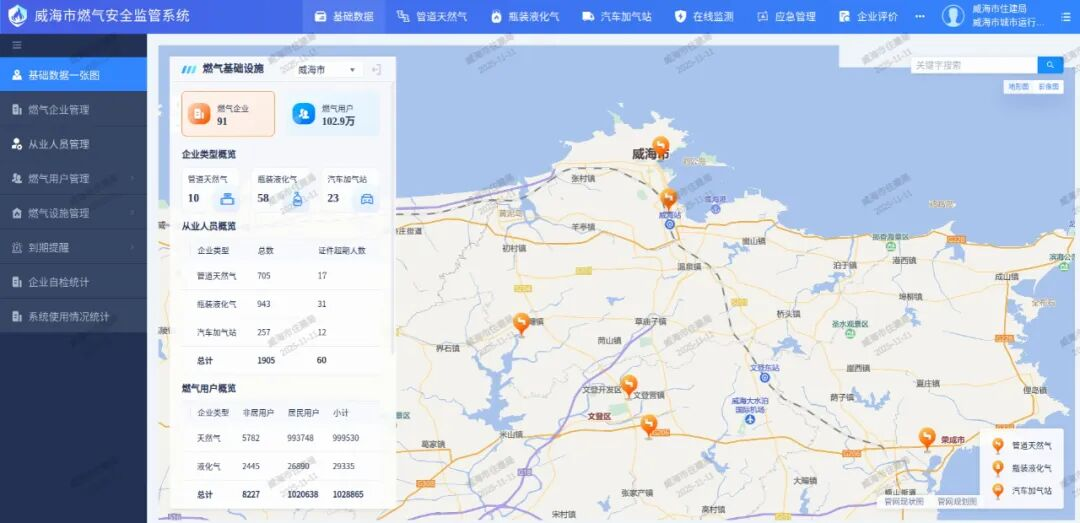Click the blue search magnifier button
This screenshot has height=523, width=1080.
[1049, 65]
